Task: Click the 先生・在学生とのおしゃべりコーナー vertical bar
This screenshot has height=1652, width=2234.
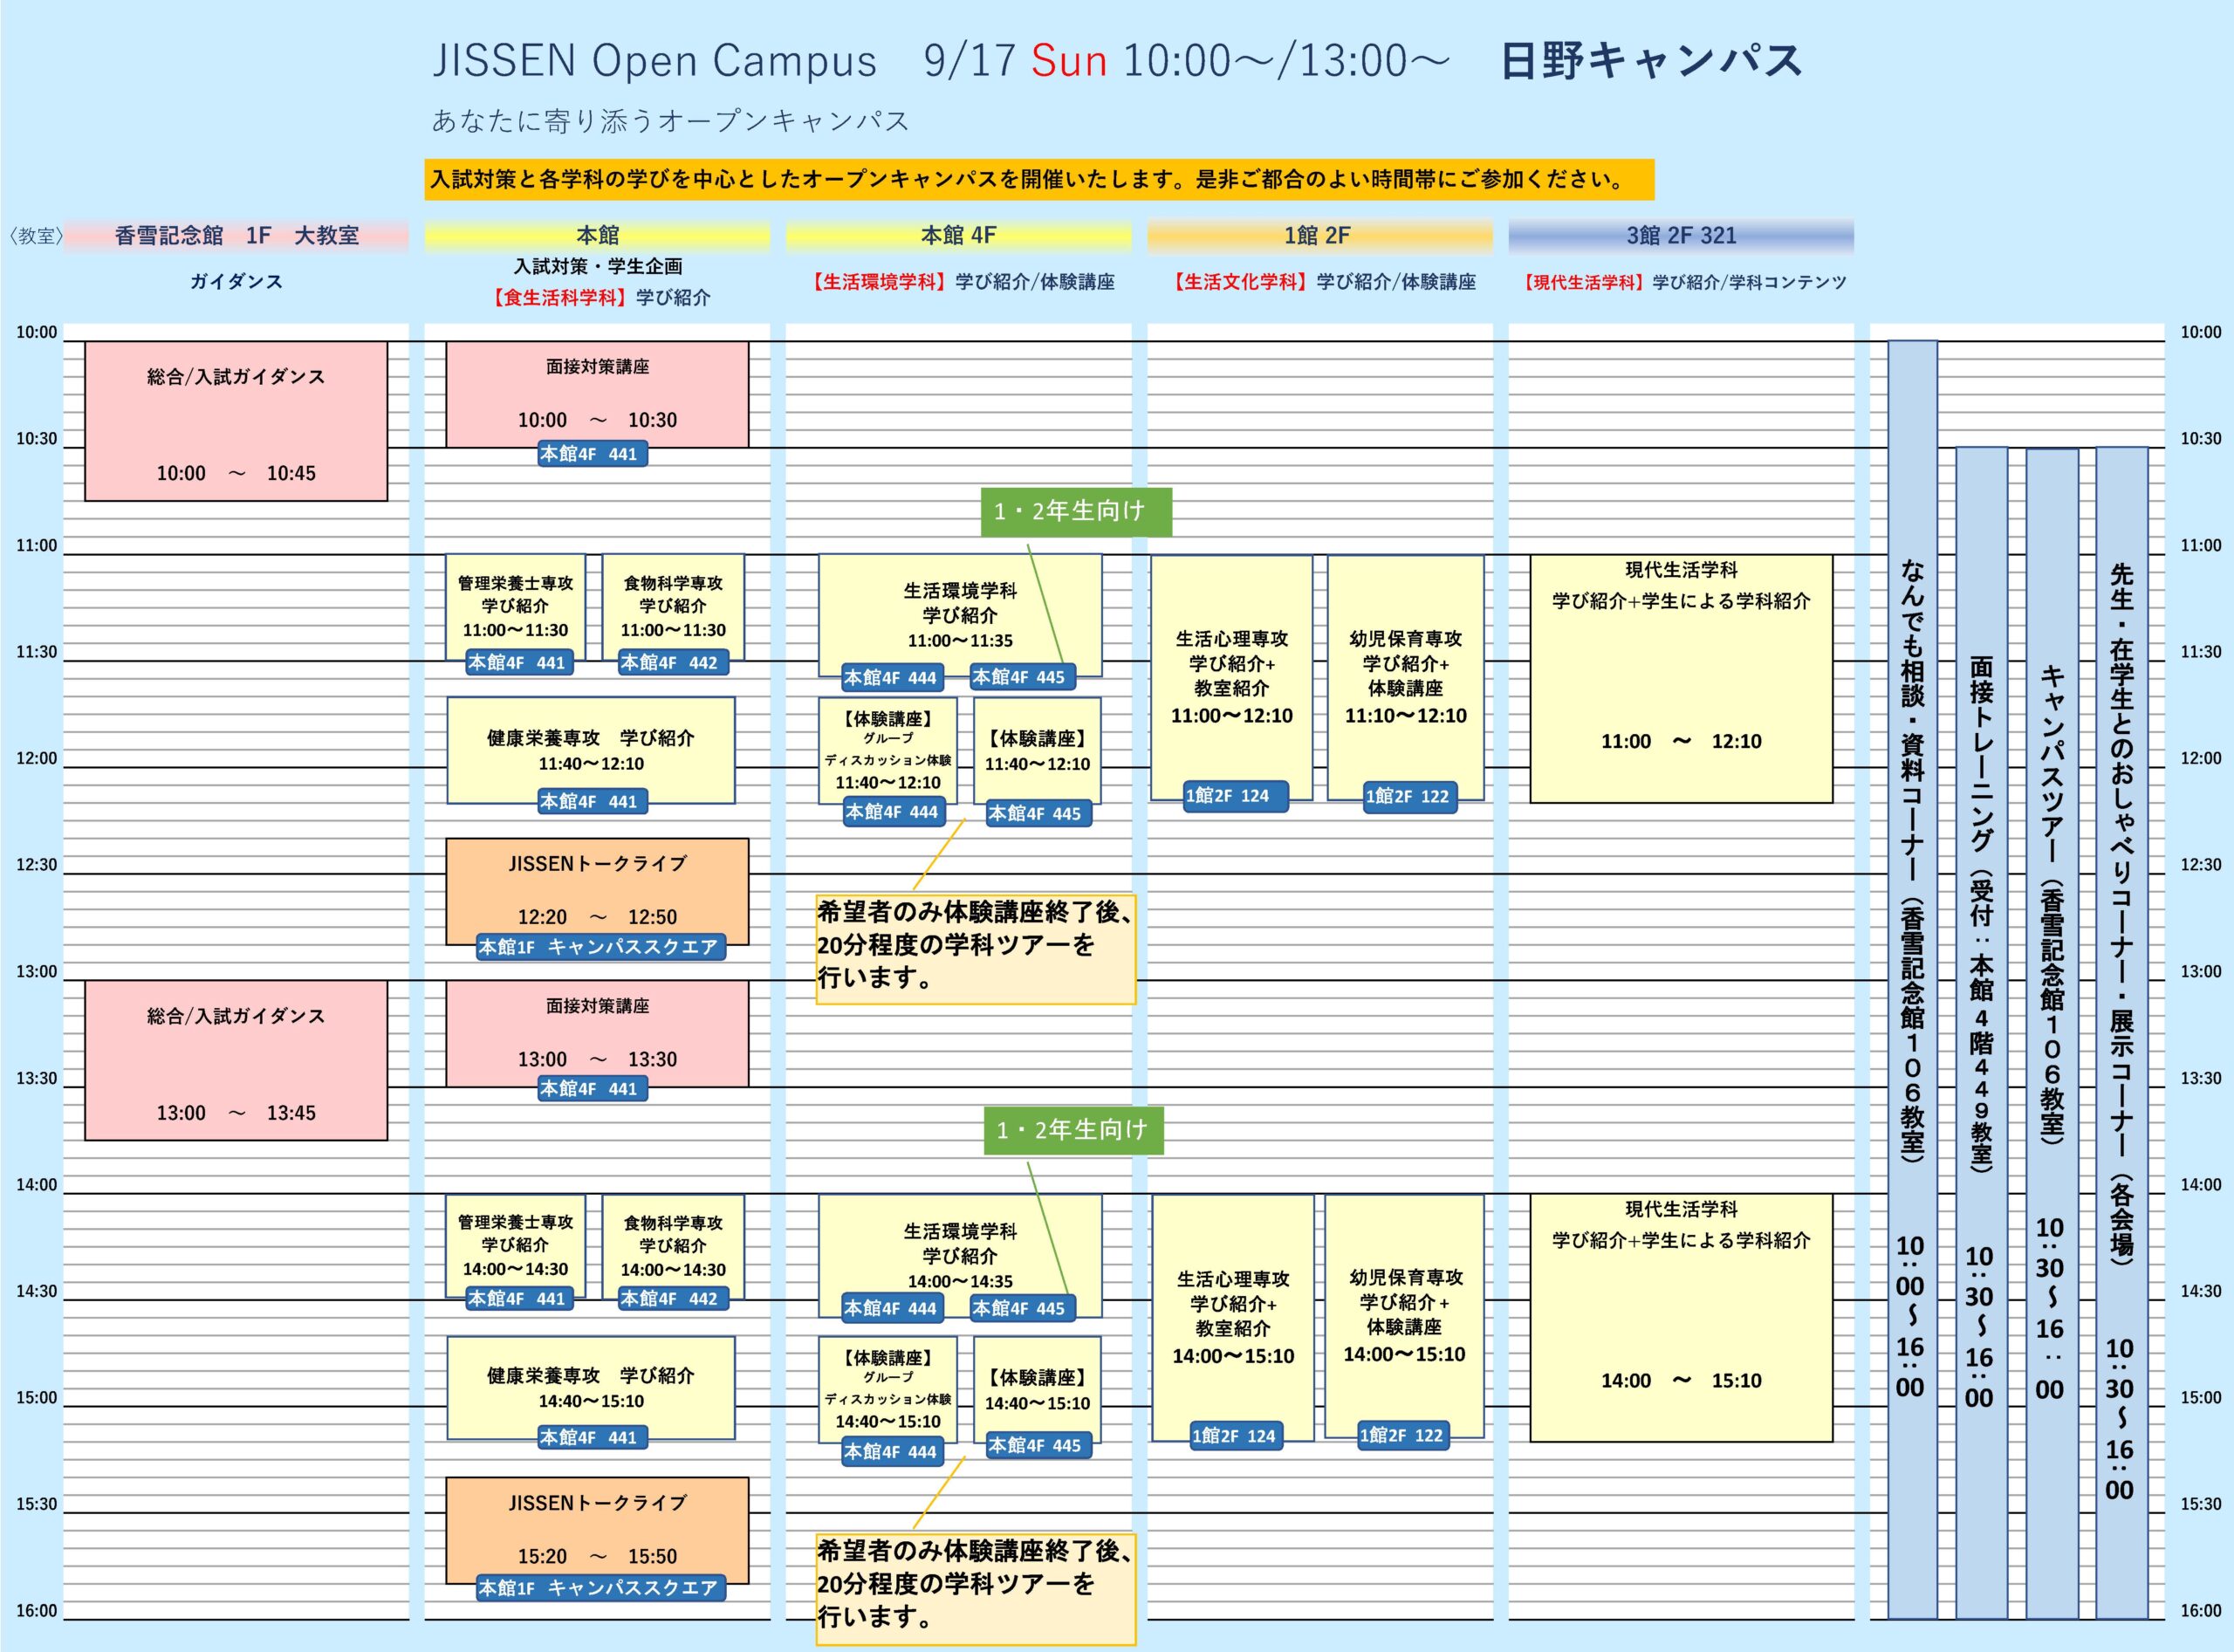Action: point(2121,1032)
